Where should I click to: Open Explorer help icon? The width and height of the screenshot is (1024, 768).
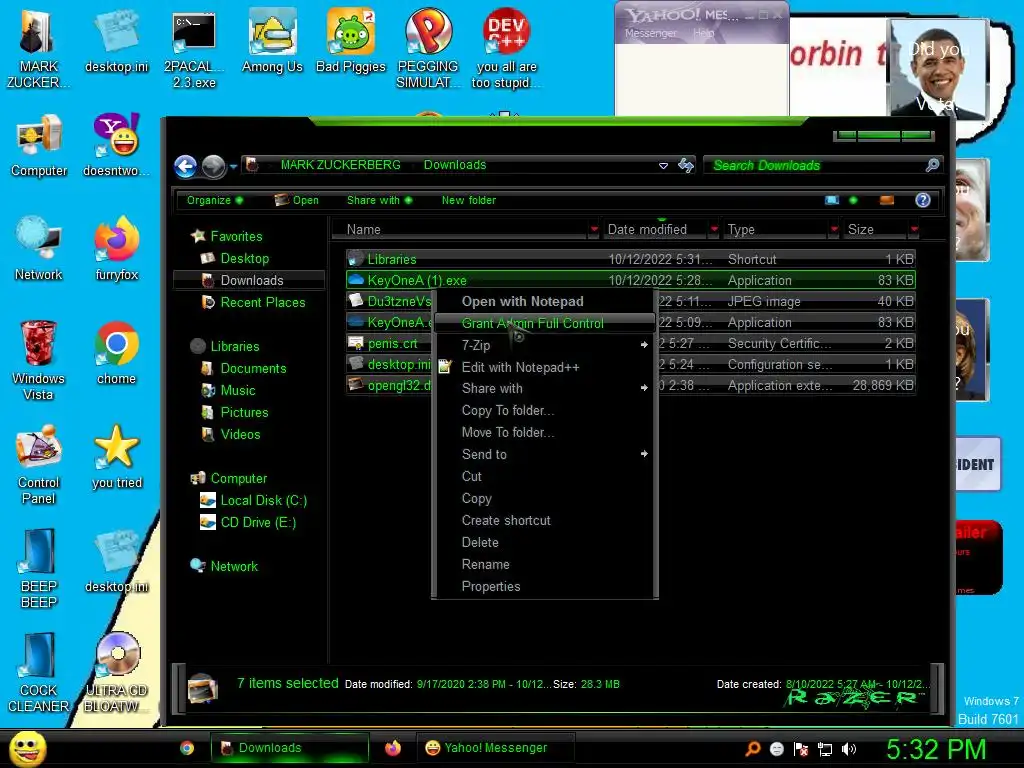tap(923, 200)
